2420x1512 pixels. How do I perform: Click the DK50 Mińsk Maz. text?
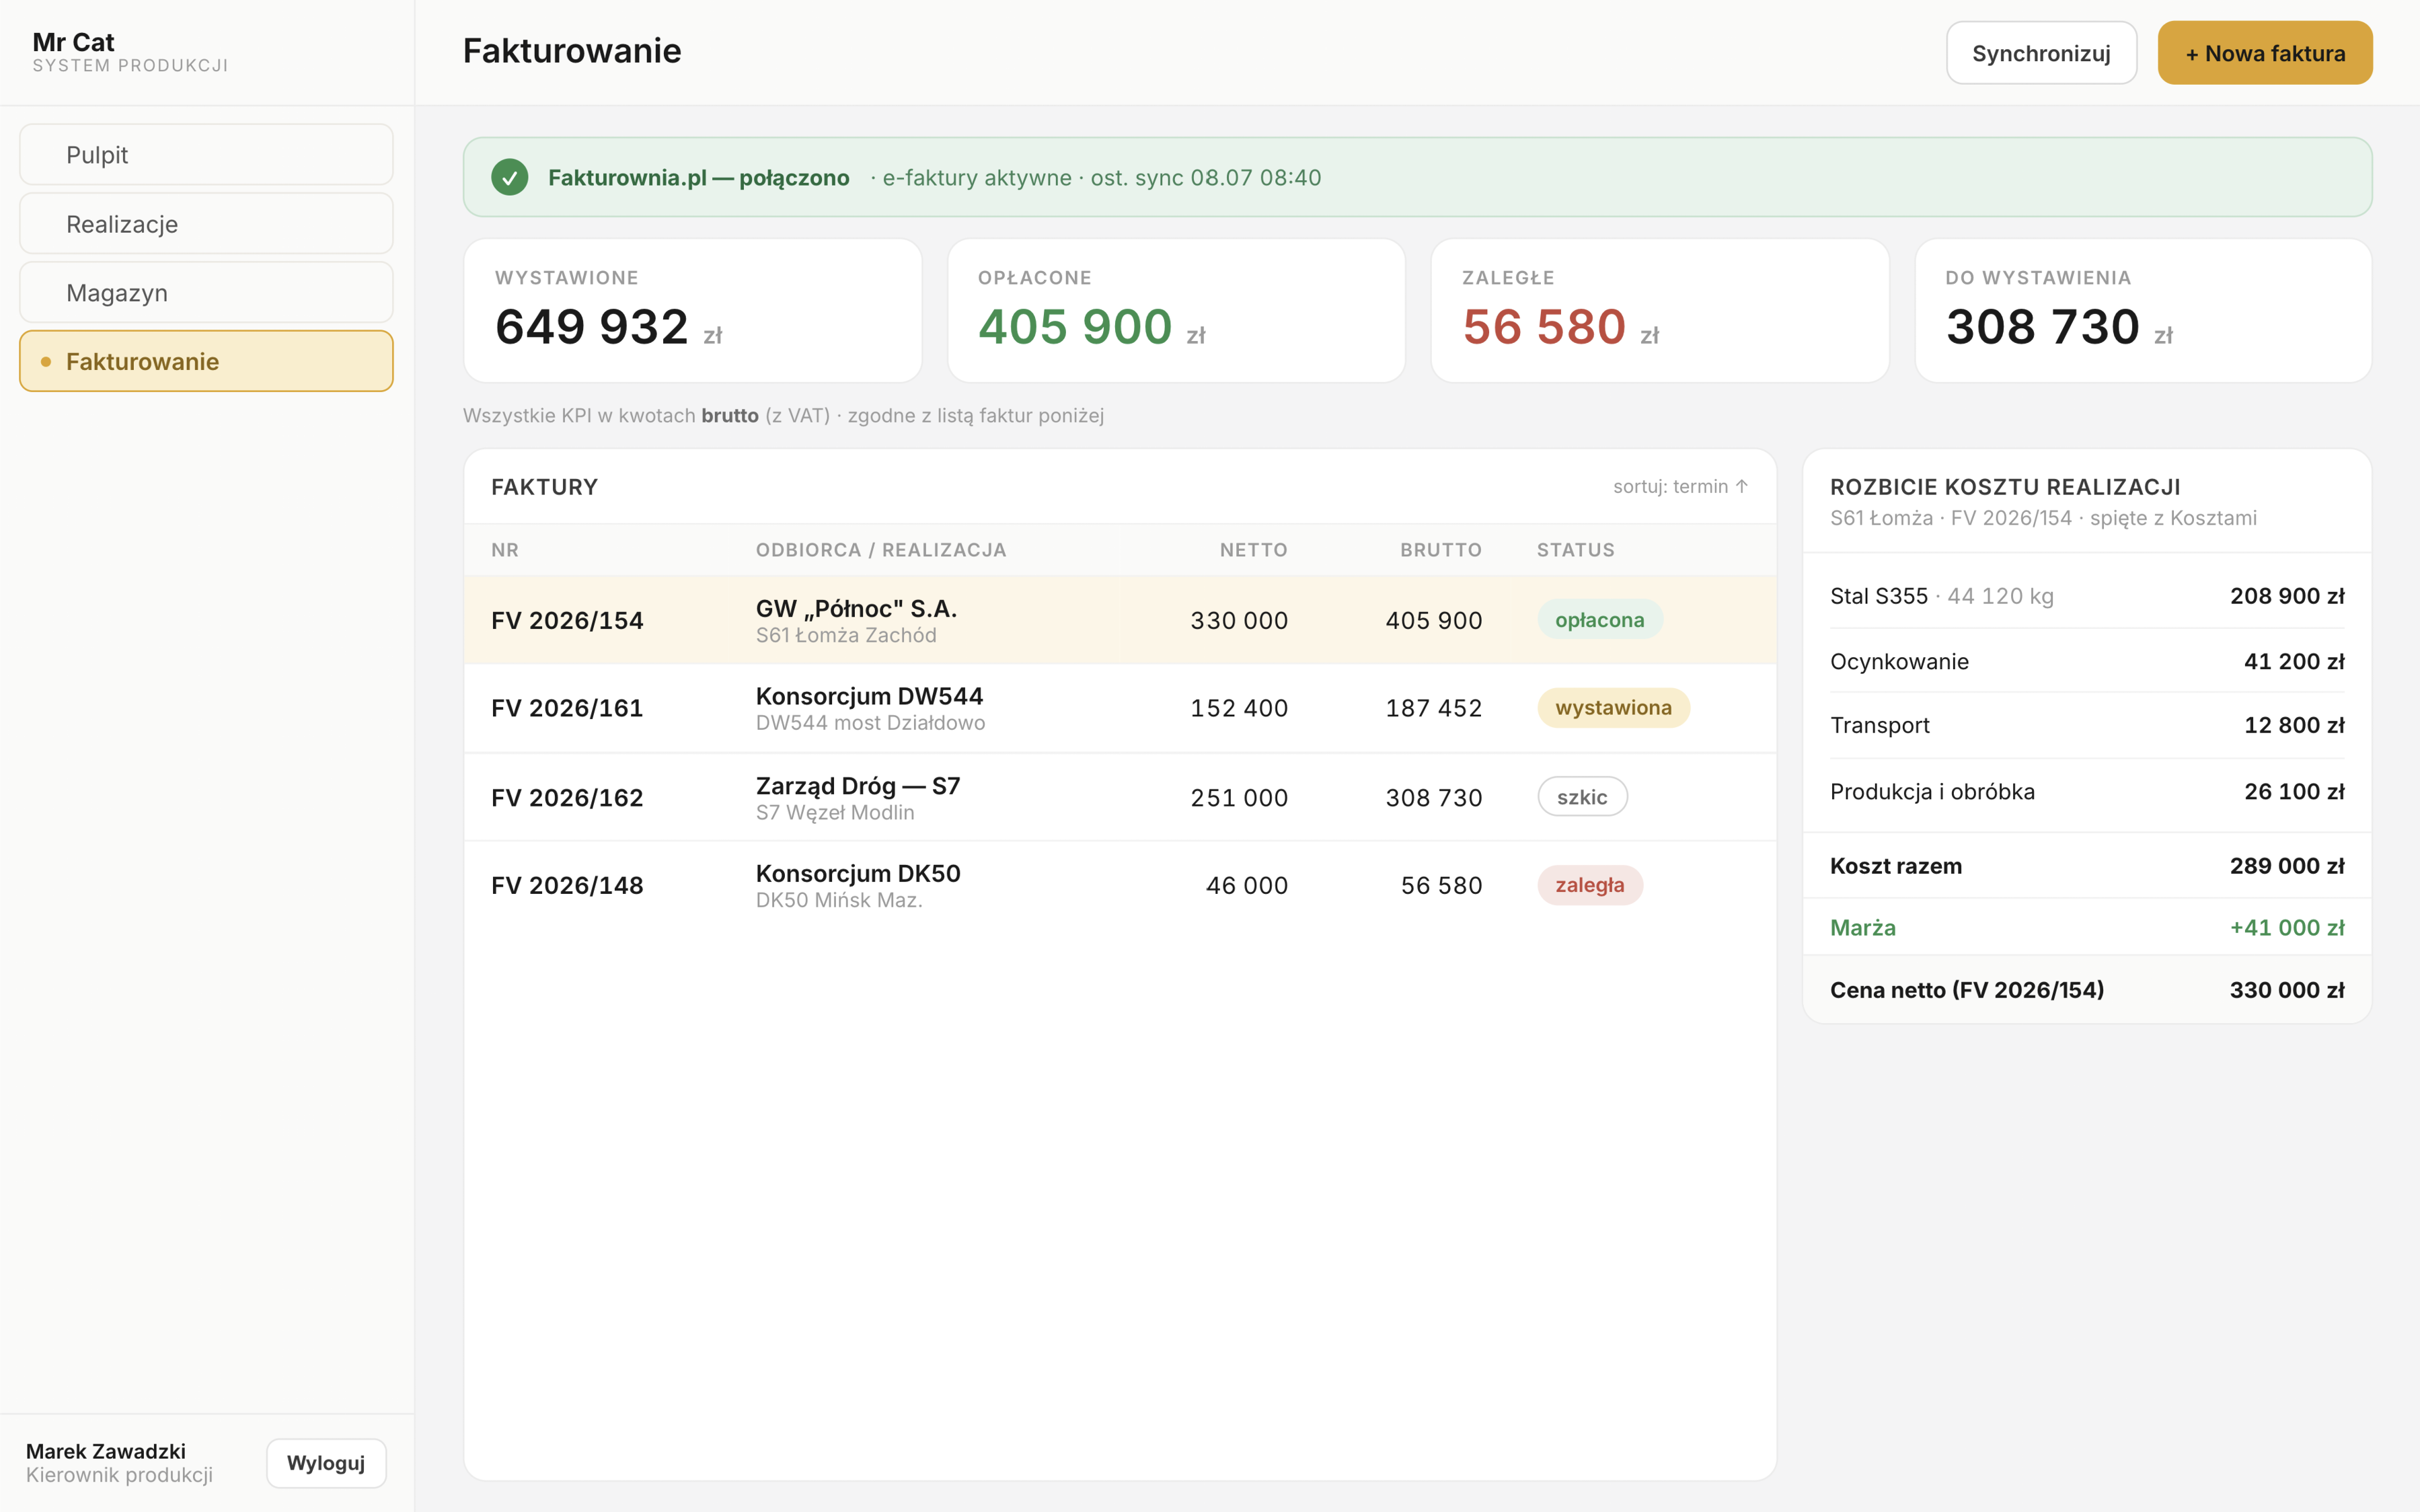pyautogui.click(x=839, y=900)
